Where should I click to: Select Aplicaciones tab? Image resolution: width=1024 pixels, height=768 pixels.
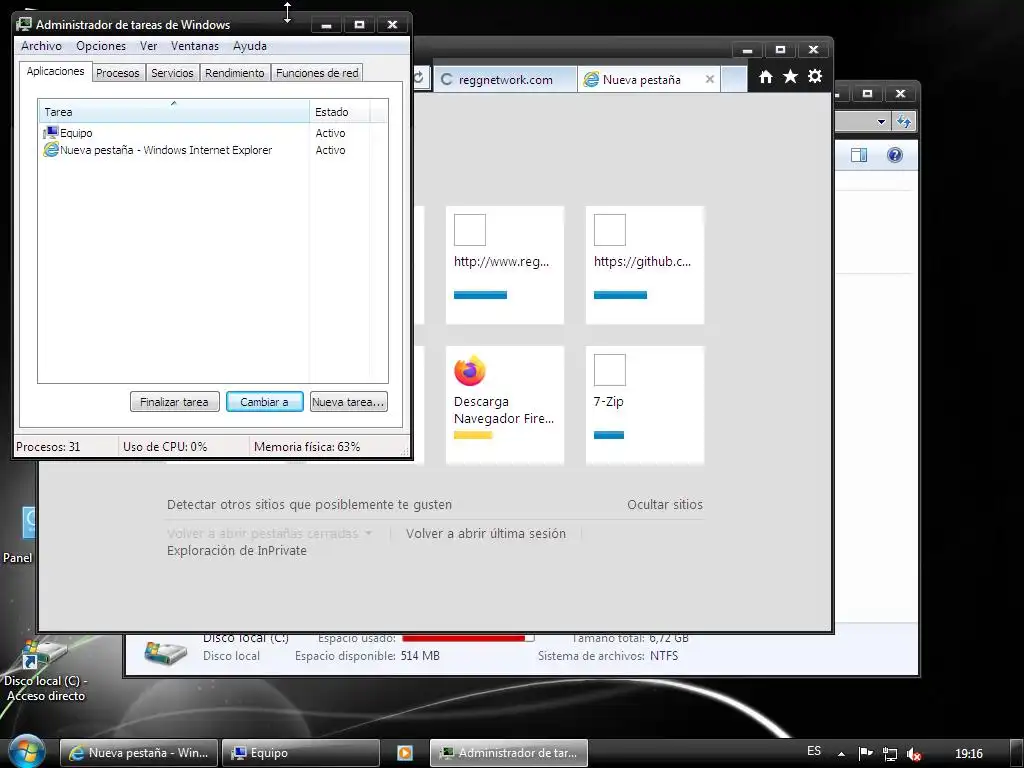tap(56, 71)
